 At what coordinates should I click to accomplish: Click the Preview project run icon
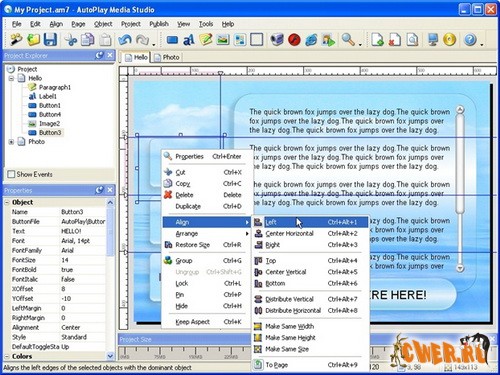[328, 40]
